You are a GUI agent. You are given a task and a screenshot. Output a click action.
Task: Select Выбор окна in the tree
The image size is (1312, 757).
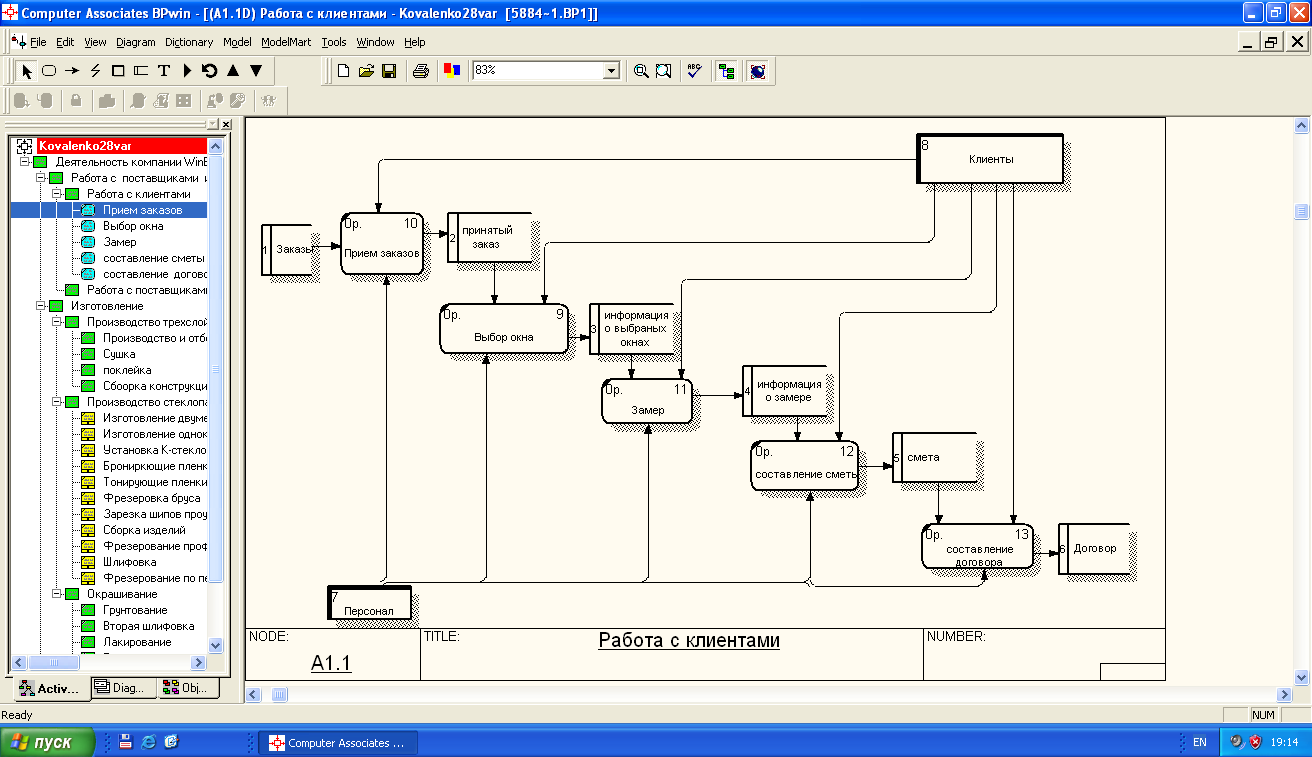click(x=133, y=226)
